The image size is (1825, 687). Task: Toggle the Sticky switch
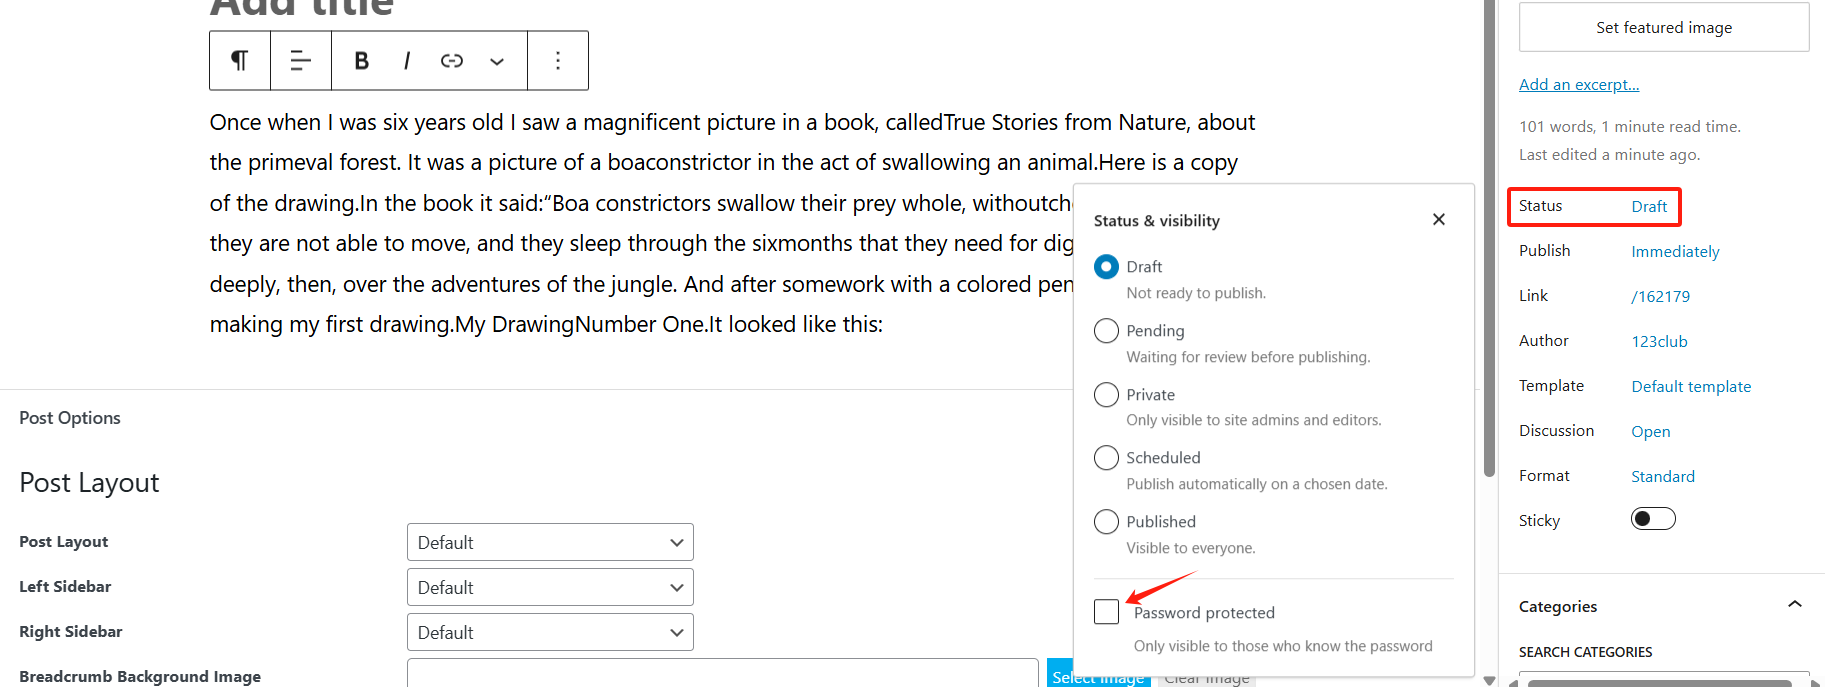1652,518
